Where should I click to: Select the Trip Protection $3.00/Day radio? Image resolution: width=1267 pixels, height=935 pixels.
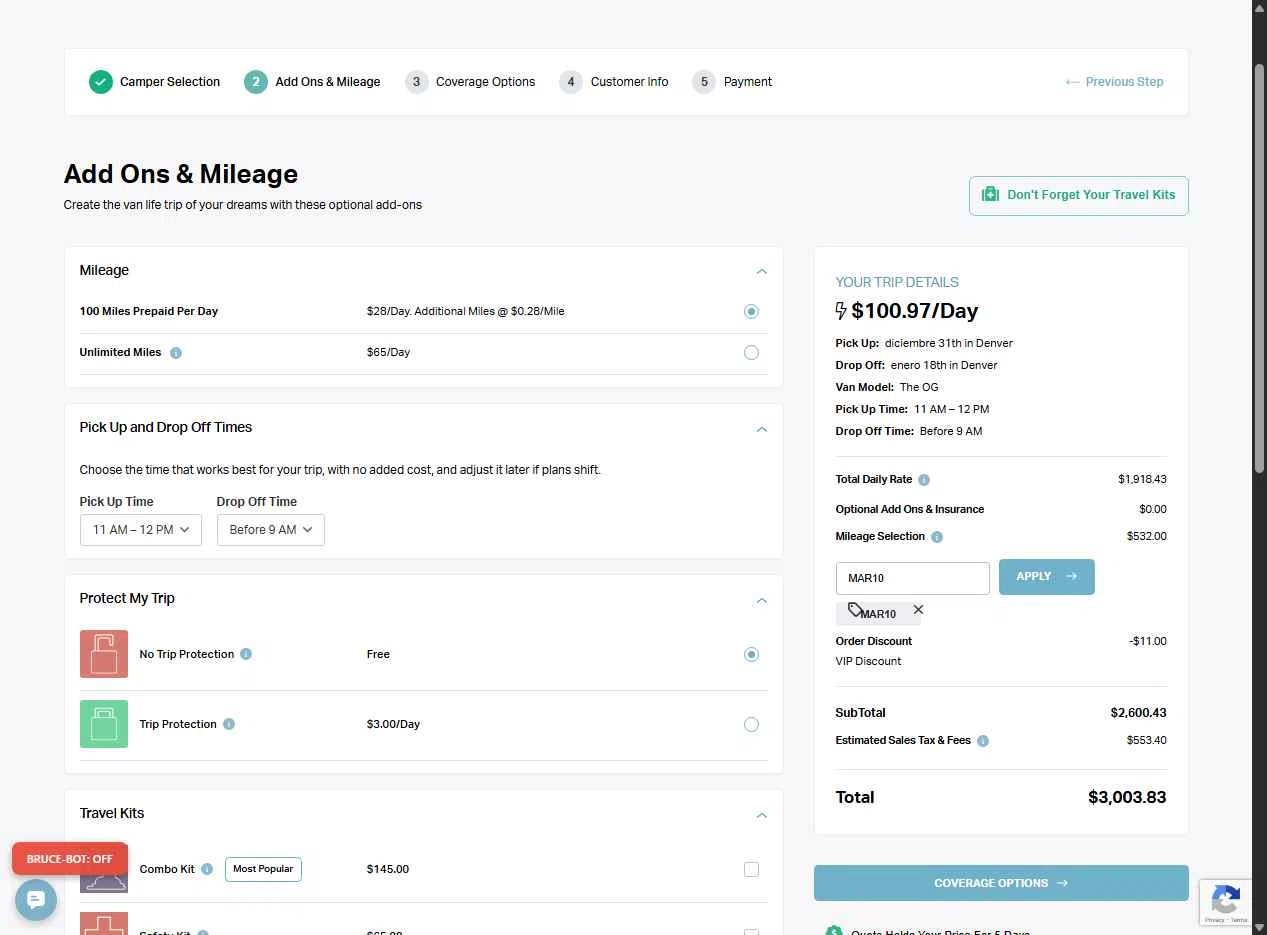coord(751,725)
